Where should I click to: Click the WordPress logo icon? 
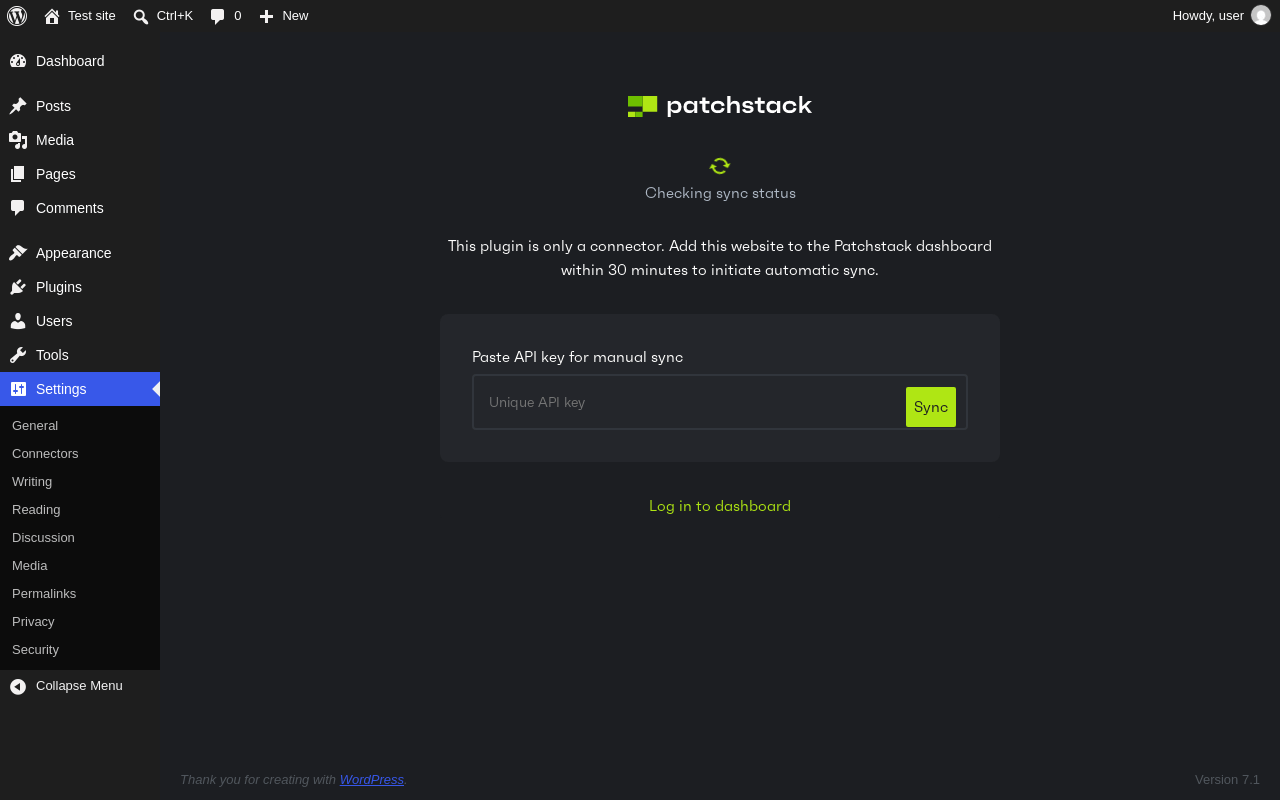pyautogui.click(x=17, y=15)
